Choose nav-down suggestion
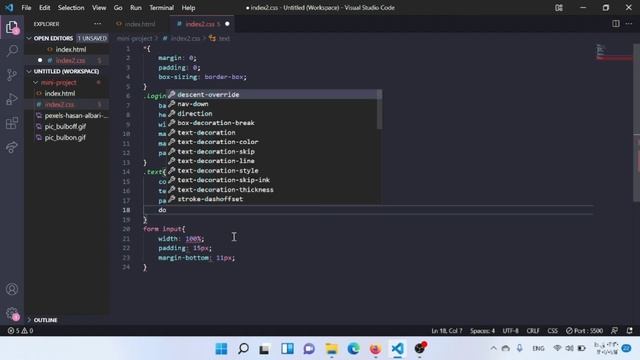 click(271, 104)
